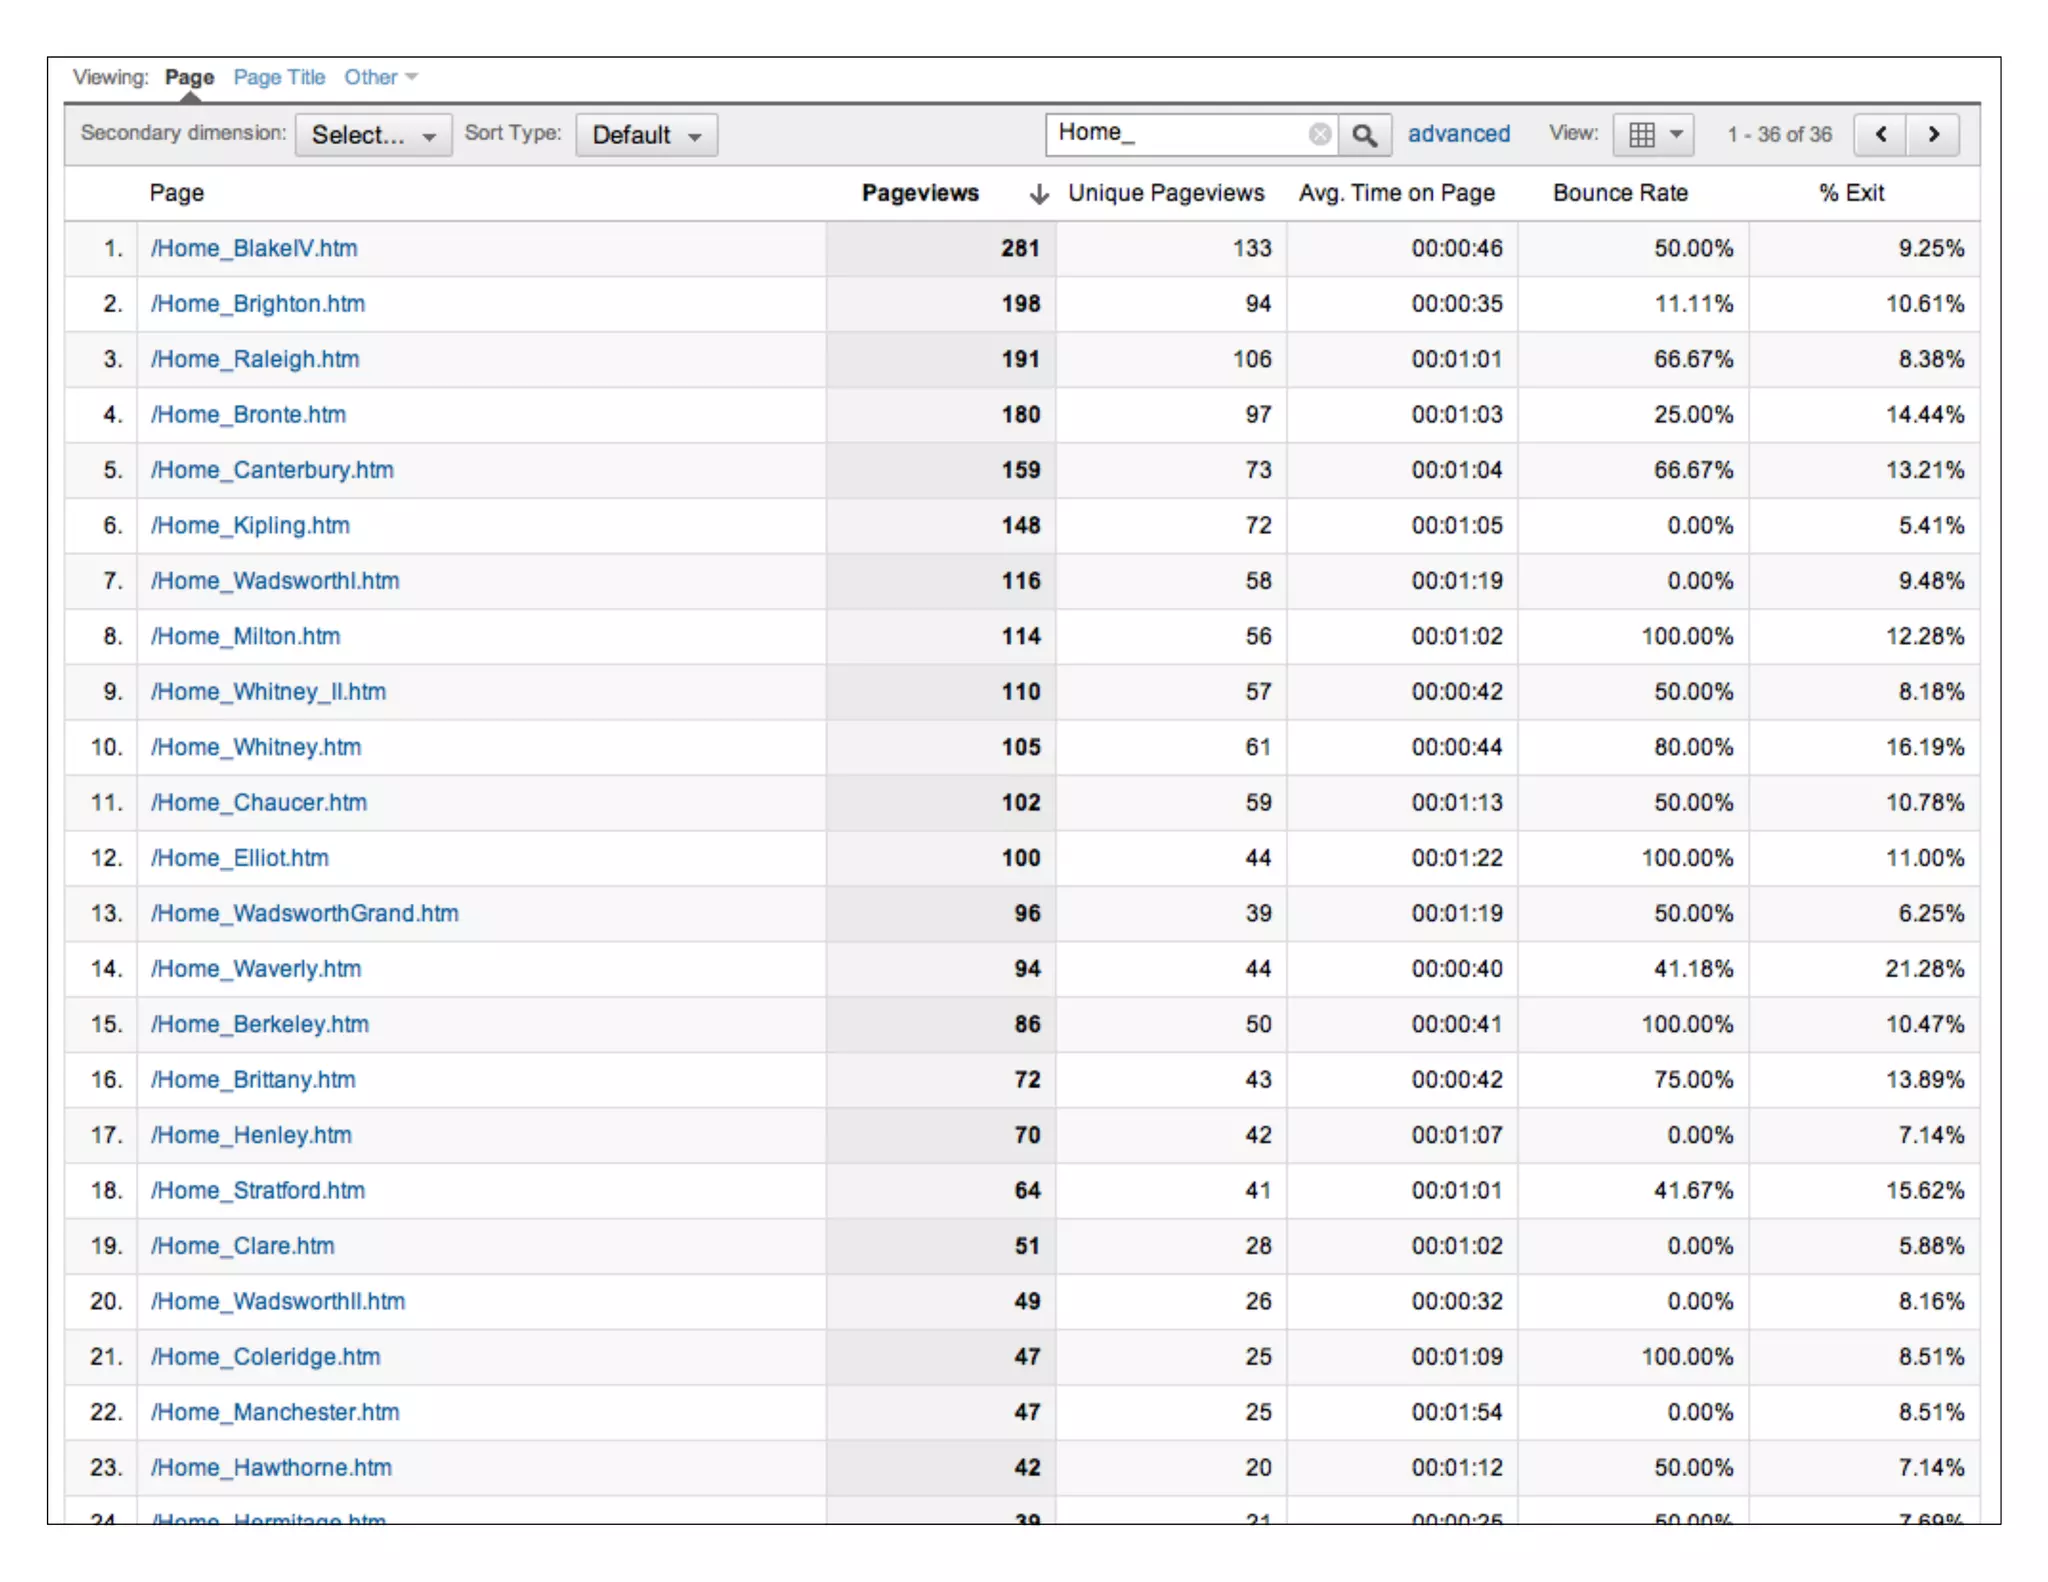Open the /Home_WadsworthGrand.htm page link
2048x1582 pixels.
point(305,913)
